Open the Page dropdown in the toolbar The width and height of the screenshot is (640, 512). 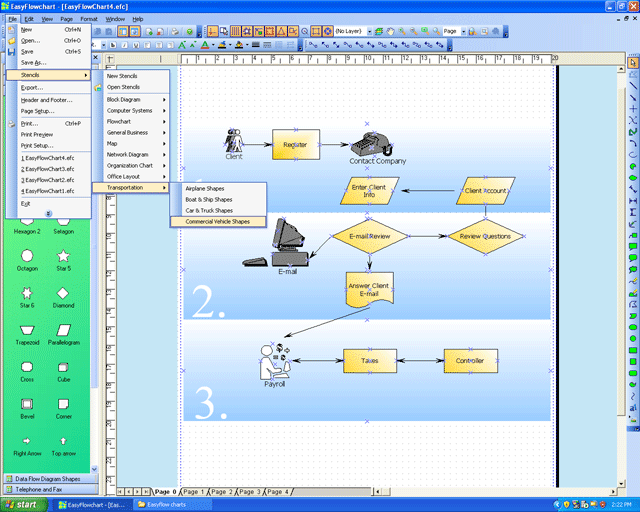[454, 31]
